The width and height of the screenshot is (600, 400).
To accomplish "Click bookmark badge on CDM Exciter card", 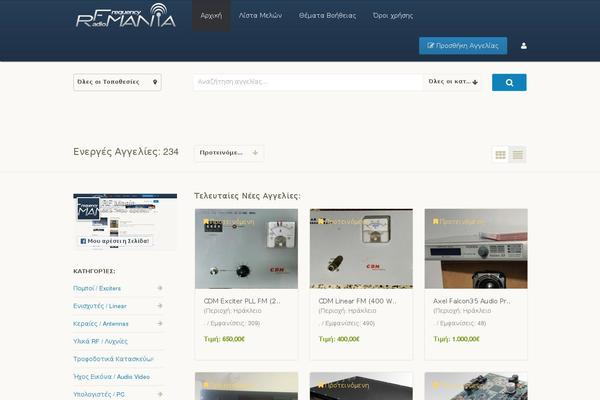I will point(206,221).
